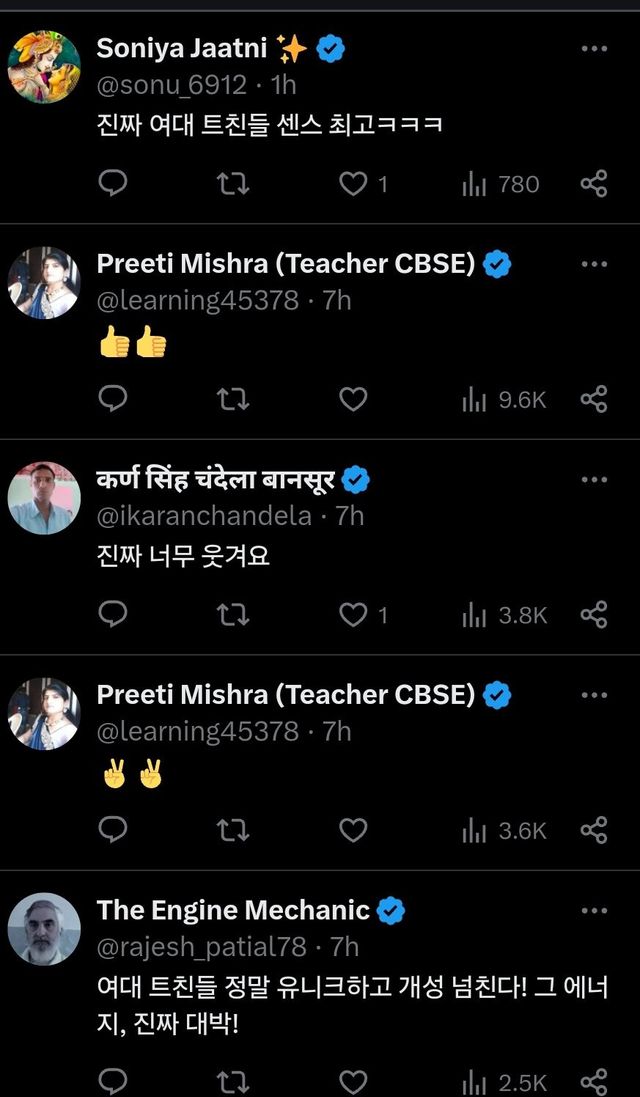
Task: Like @ikaranchandela's tweet
Action: click(x=353, y=615)
